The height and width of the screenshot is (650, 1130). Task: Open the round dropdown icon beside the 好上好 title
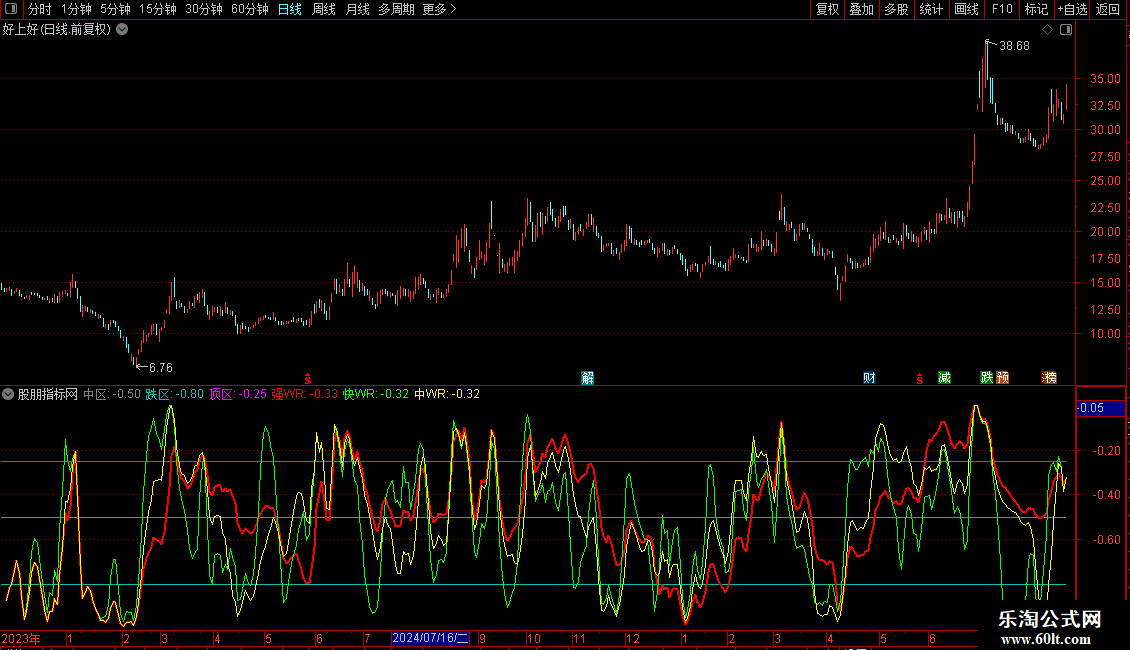(x=123, y=30)
